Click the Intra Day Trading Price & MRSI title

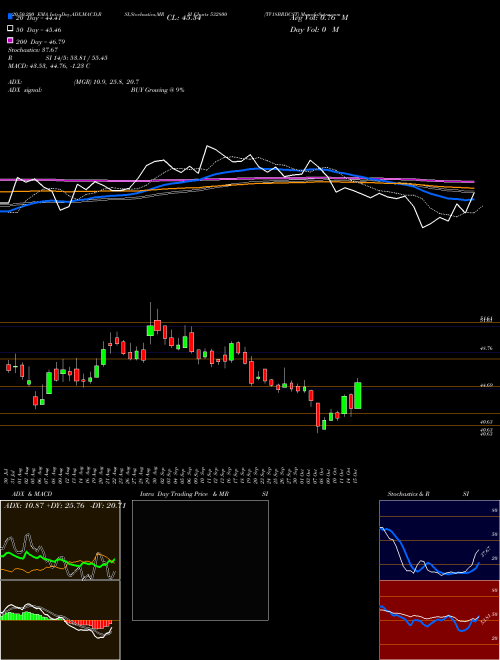[204, 494]
